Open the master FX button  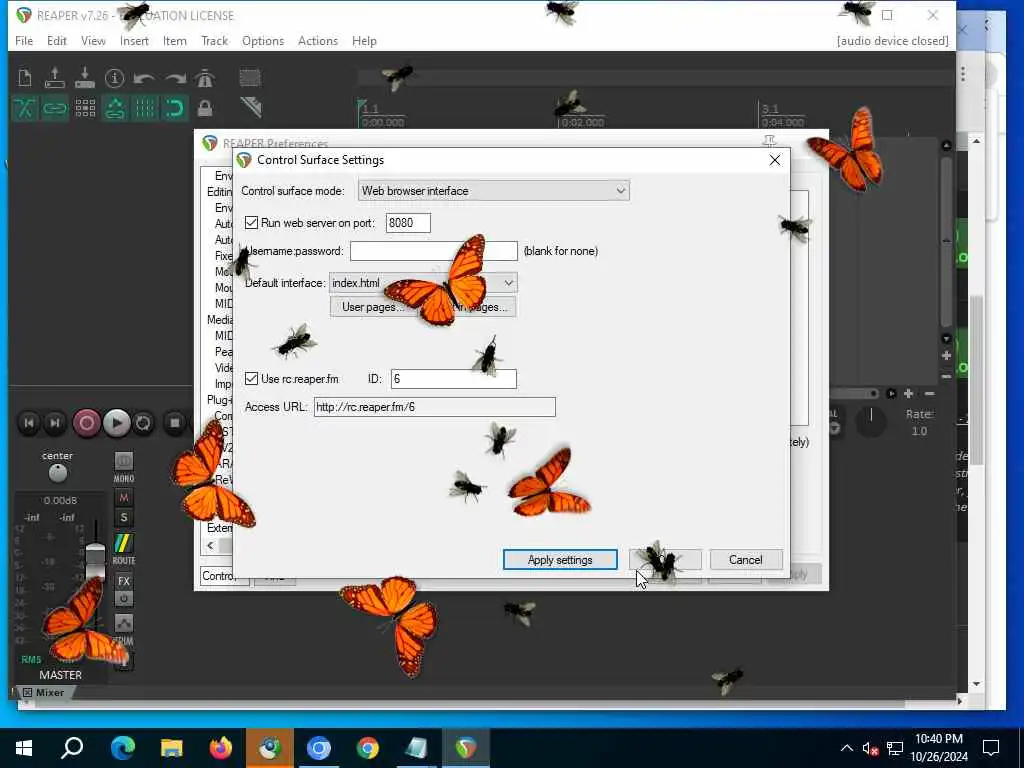point(123,581)
